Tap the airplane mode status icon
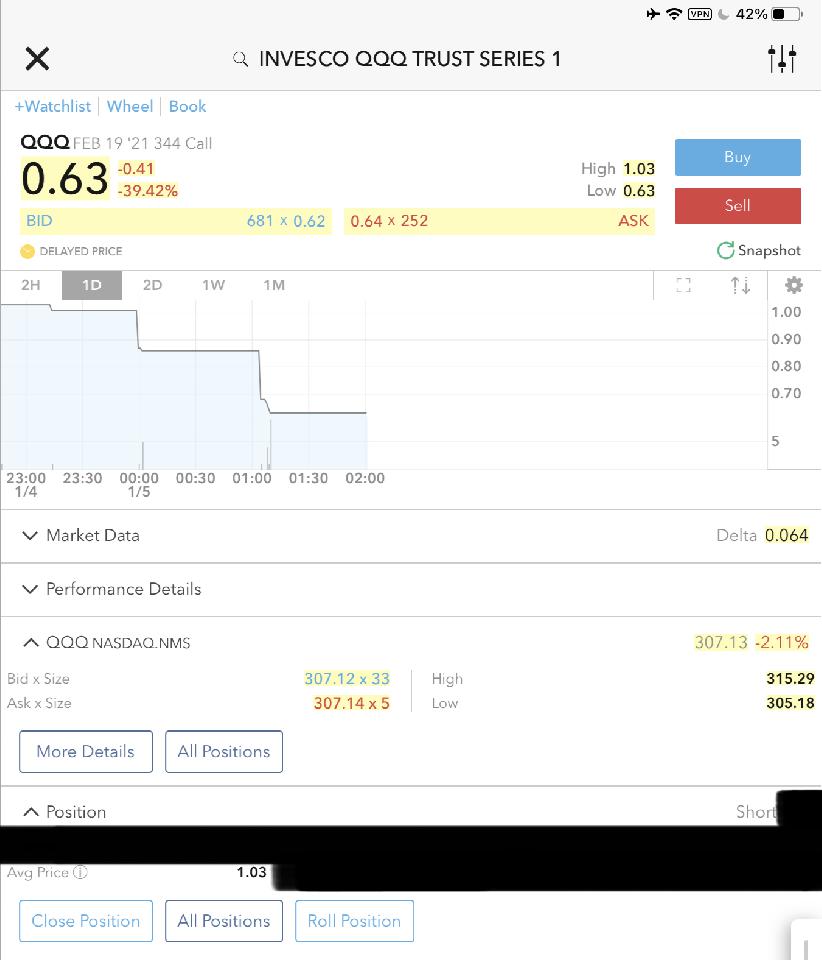 tap(653, 13)
